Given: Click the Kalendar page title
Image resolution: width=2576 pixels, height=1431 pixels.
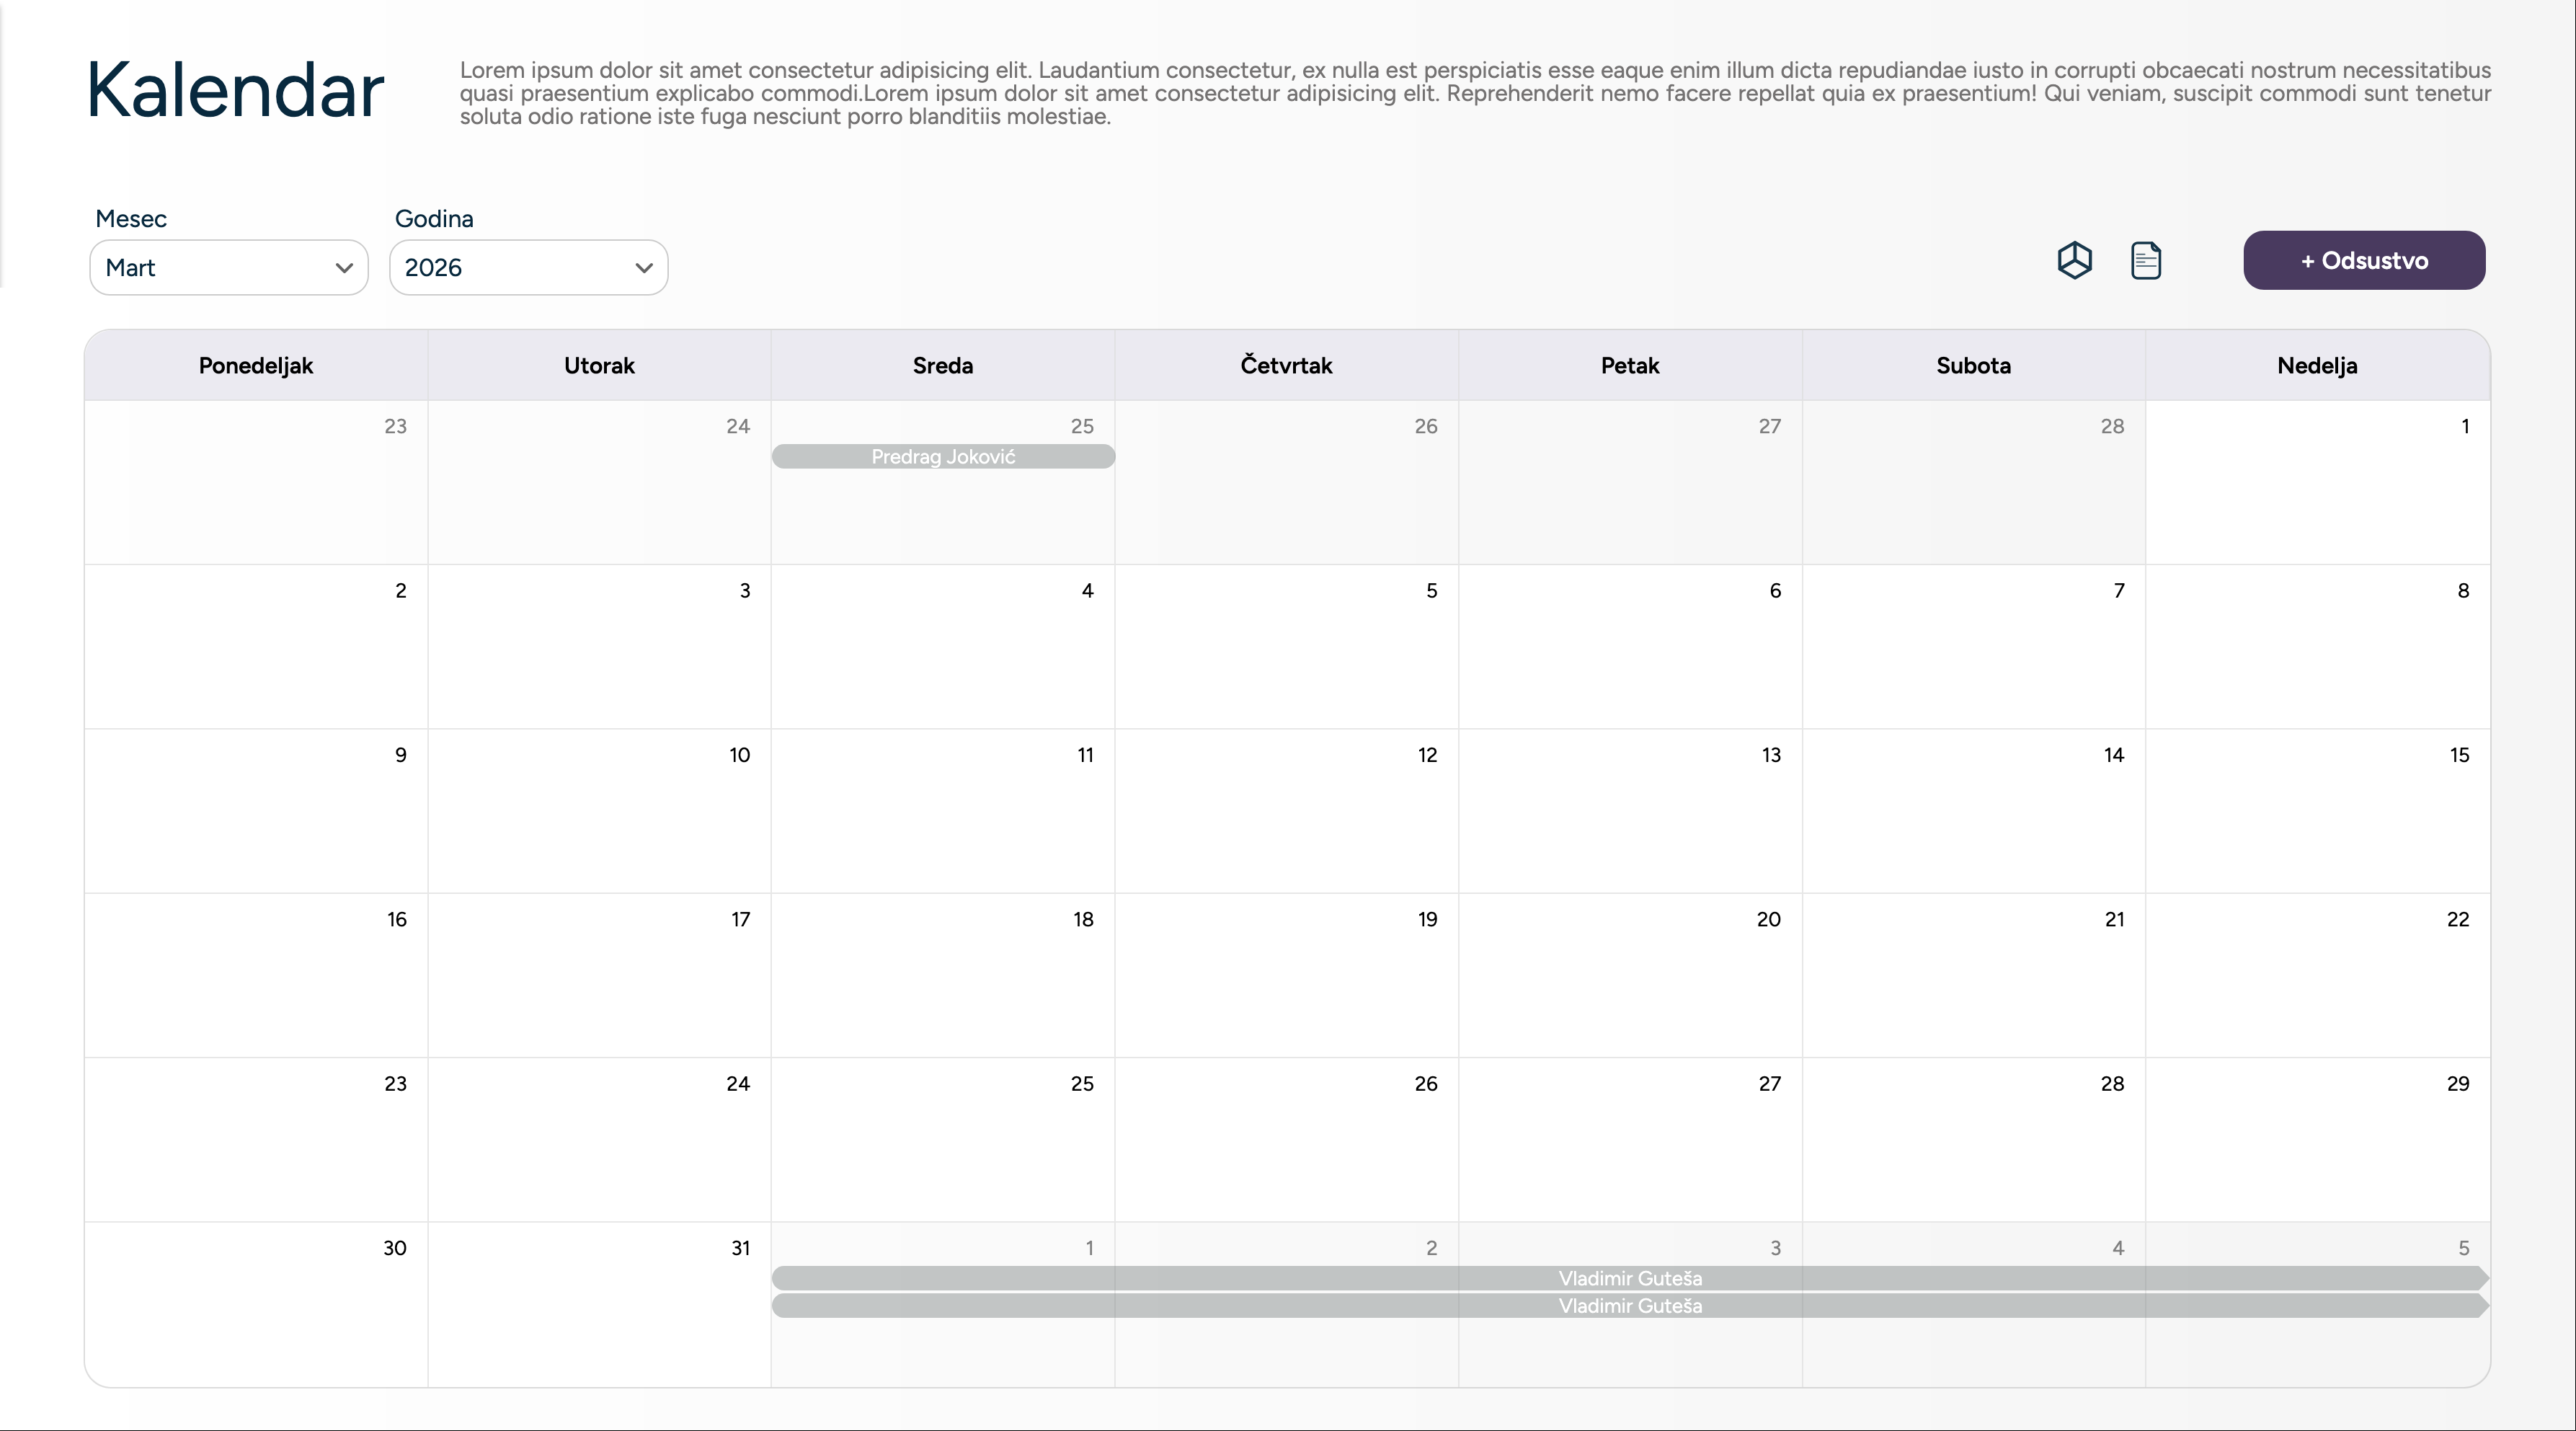Looking at the screenshot, I should tap(235, 90).
